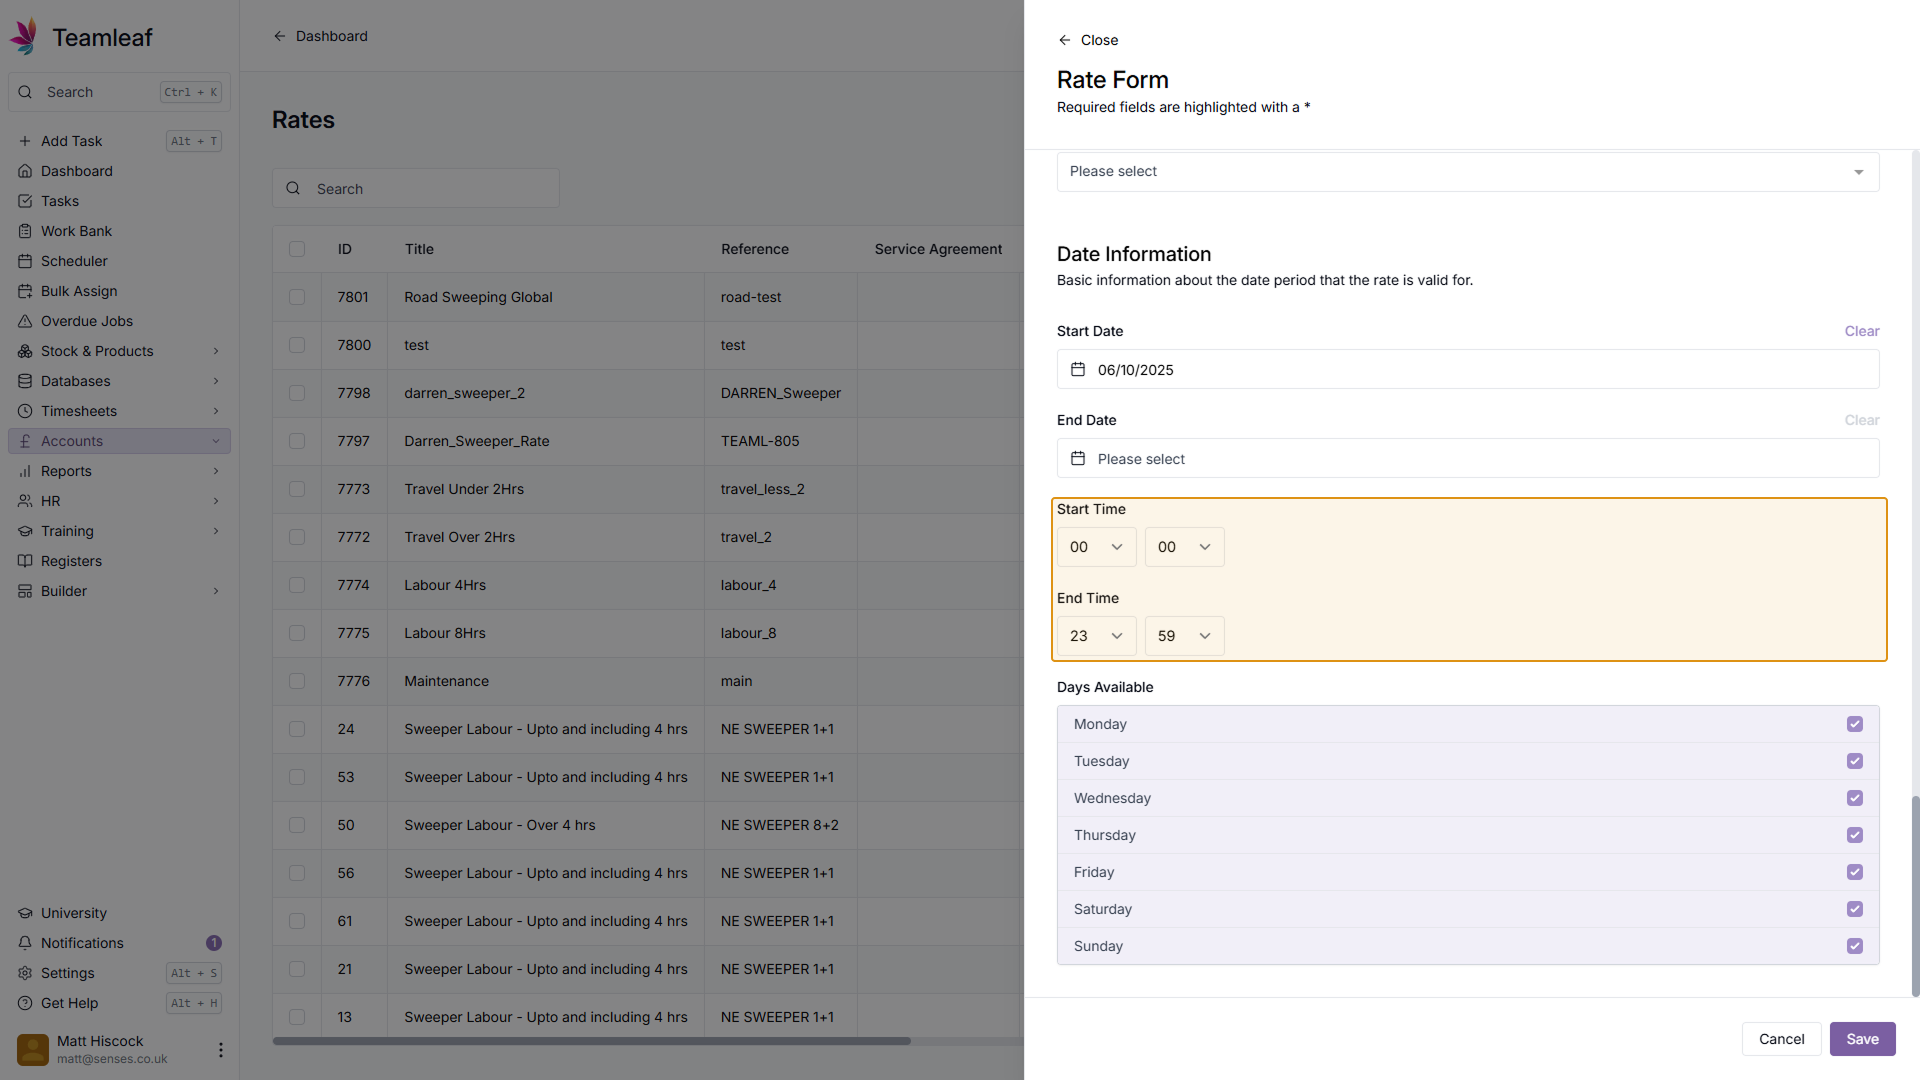The image size is (1920, 1080).
Task: Open the Start Time hour dropdown
Action: [x=1096, y=547]
